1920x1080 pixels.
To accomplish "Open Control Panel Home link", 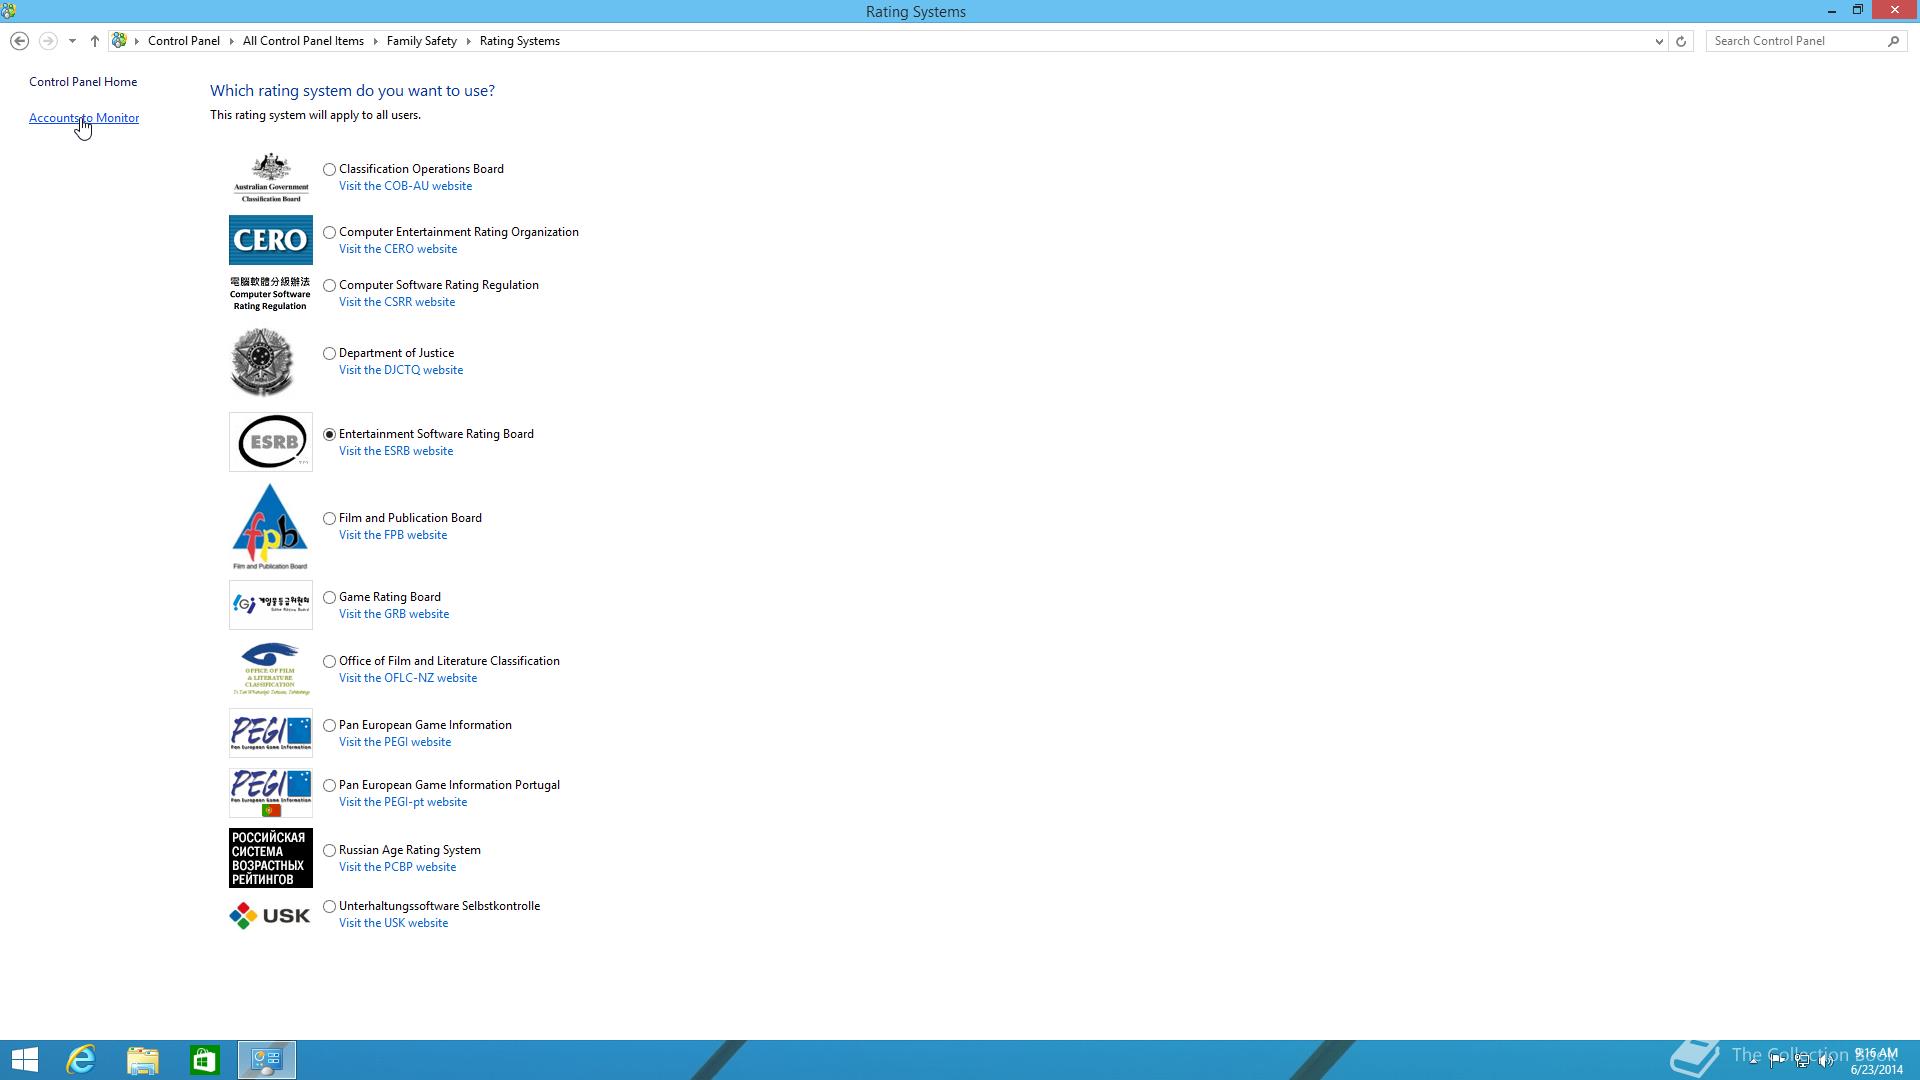I will pyautogui.click(x=83, y=82).
